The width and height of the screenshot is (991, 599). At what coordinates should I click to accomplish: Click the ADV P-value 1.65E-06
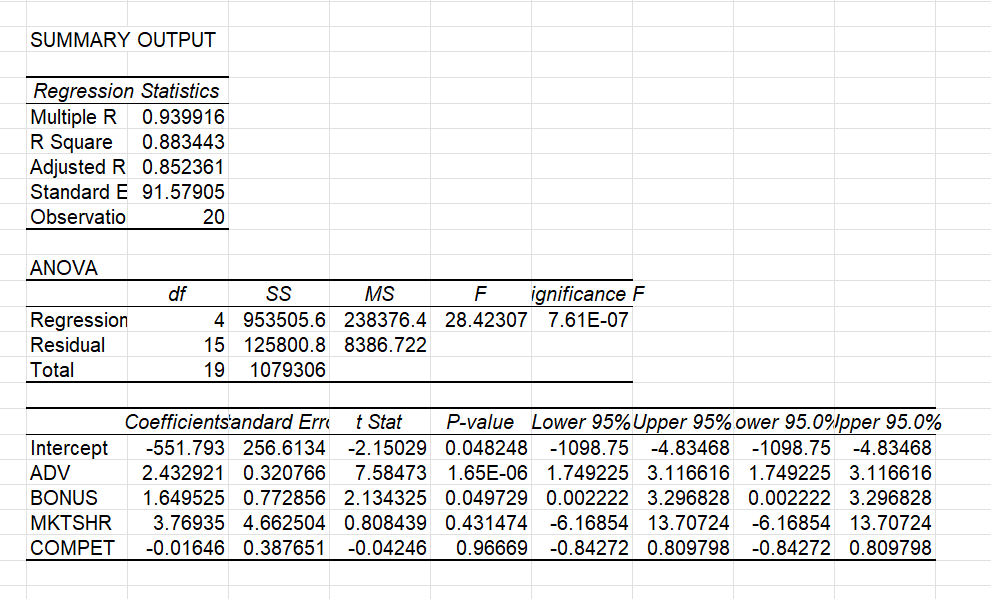point(480,473)
